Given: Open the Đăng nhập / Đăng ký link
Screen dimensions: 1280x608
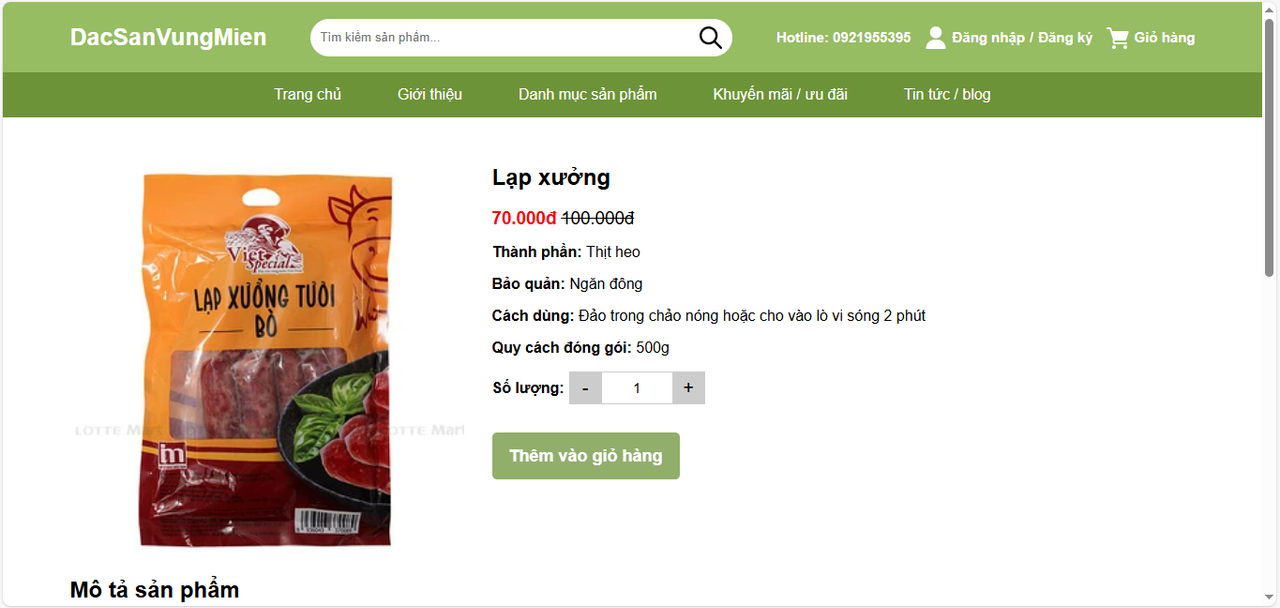Looking at the screenshot, I should tap(1022, 38).
